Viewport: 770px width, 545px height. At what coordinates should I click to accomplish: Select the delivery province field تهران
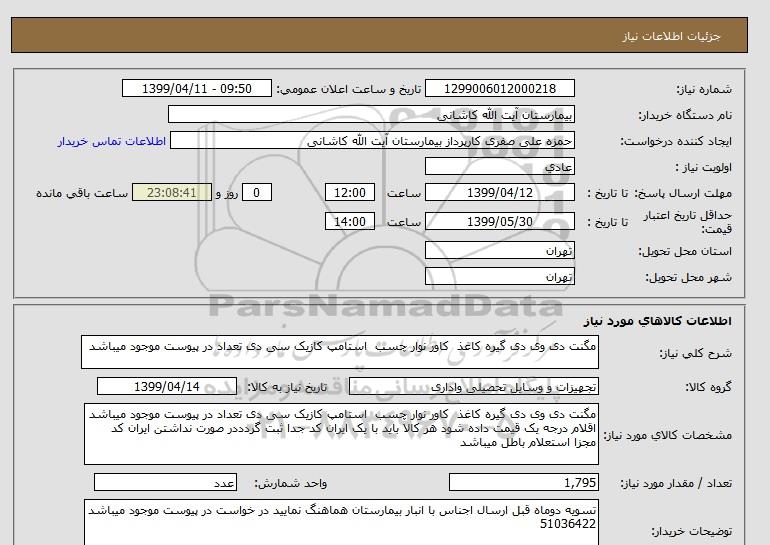click(x=499, y=250)
